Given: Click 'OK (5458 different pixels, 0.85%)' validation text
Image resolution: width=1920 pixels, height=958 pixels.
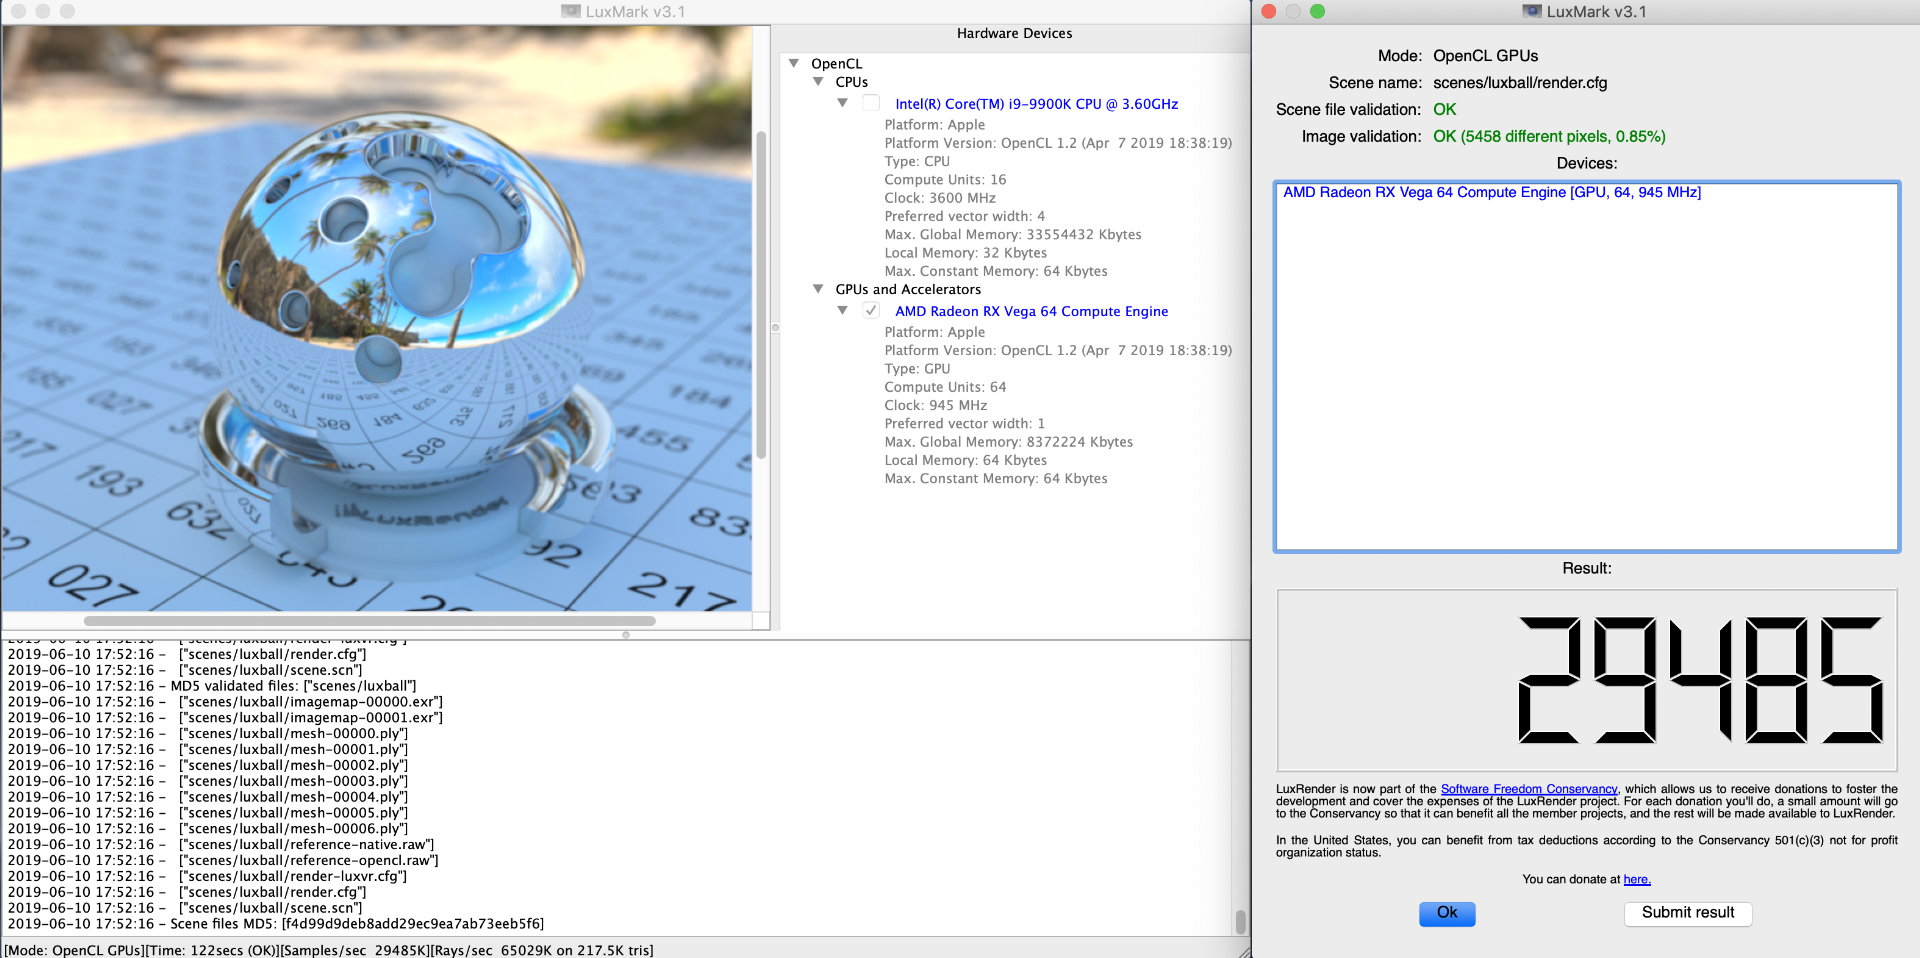Looking at the screenshot, I should (1549, 137).
